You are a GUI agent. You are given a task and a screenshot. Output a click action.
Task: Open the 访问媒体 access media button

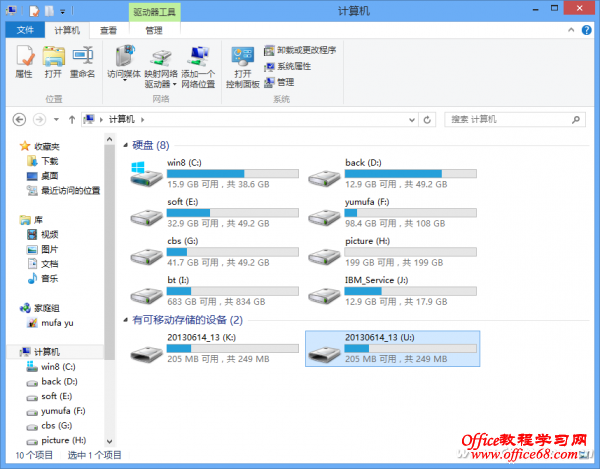pos(124,63)
